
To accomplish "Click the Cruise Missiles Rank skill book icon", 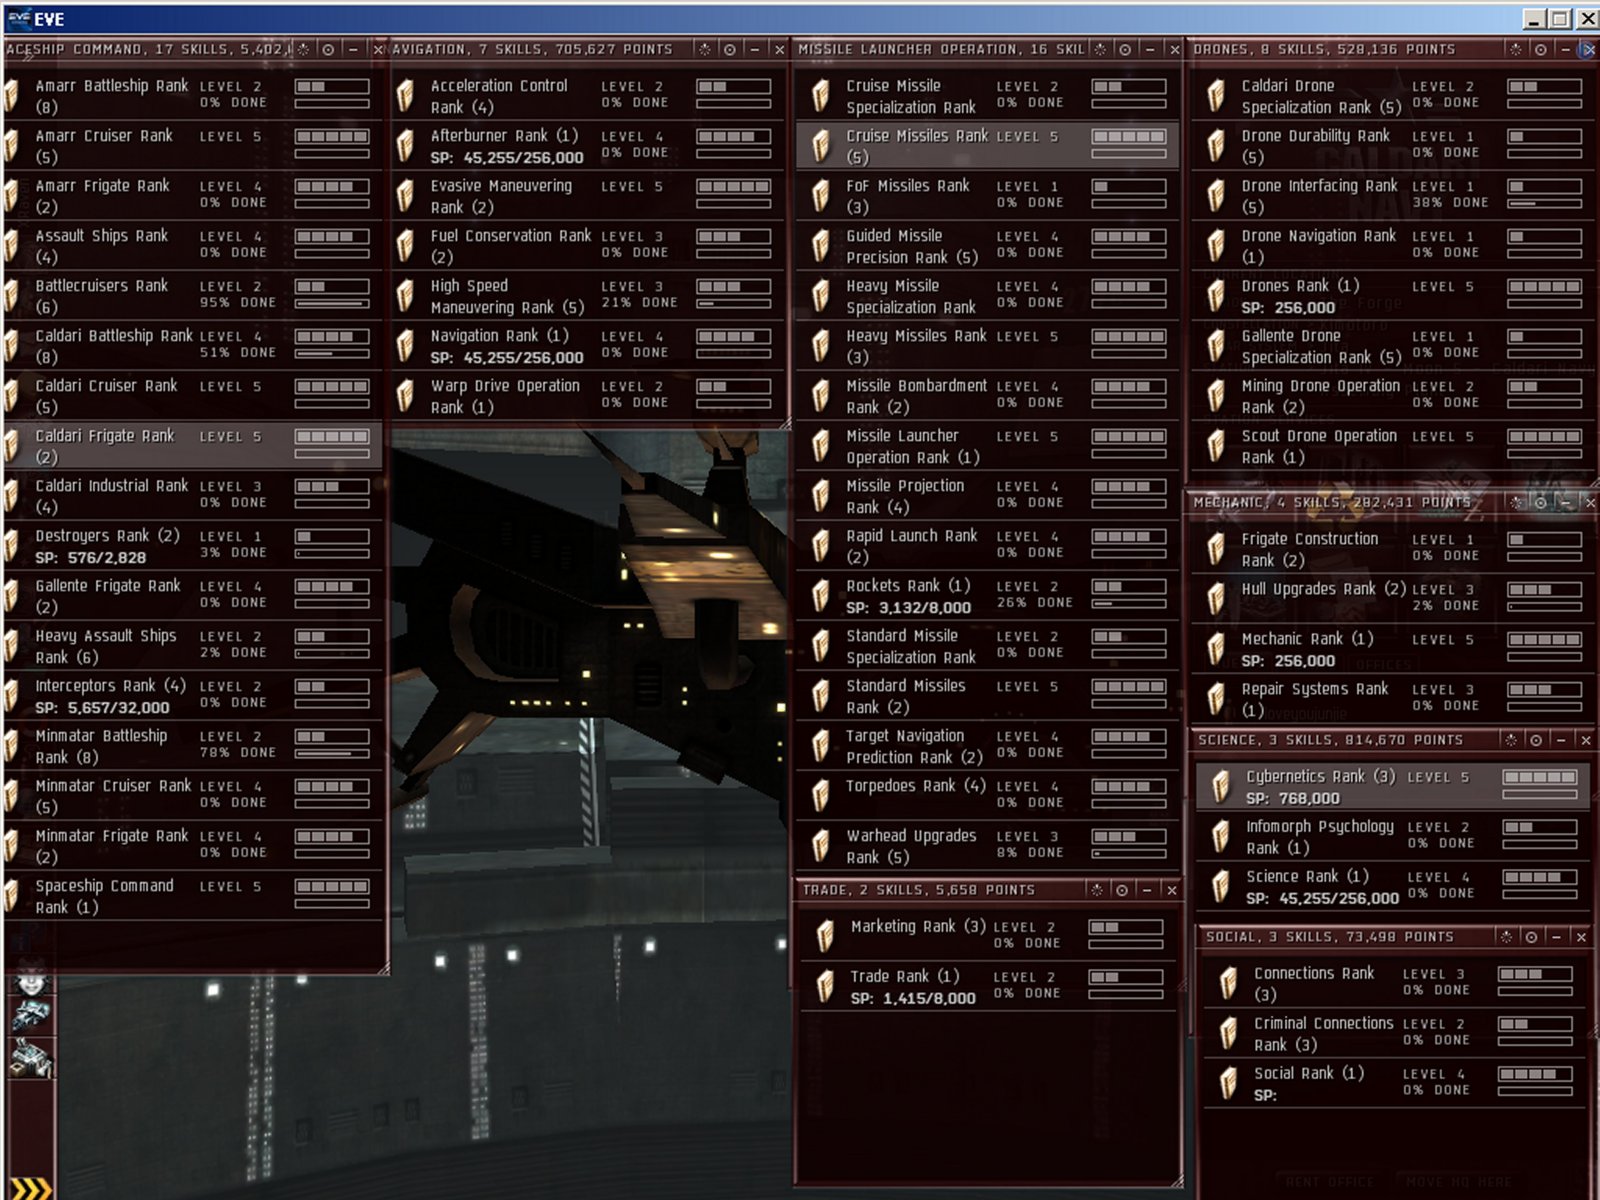I will click(x=820, y=146).
